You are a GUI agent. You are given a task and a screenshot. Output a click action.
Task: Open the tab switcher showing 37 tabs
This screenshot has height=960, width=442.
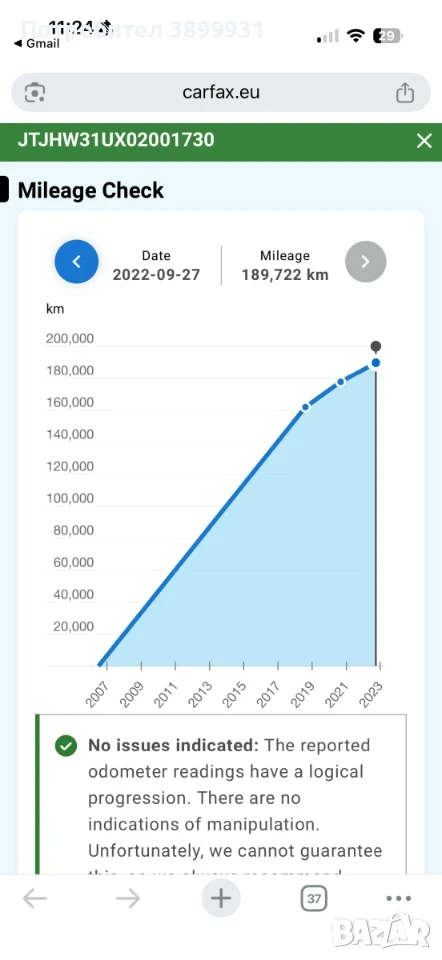[313, 899]
